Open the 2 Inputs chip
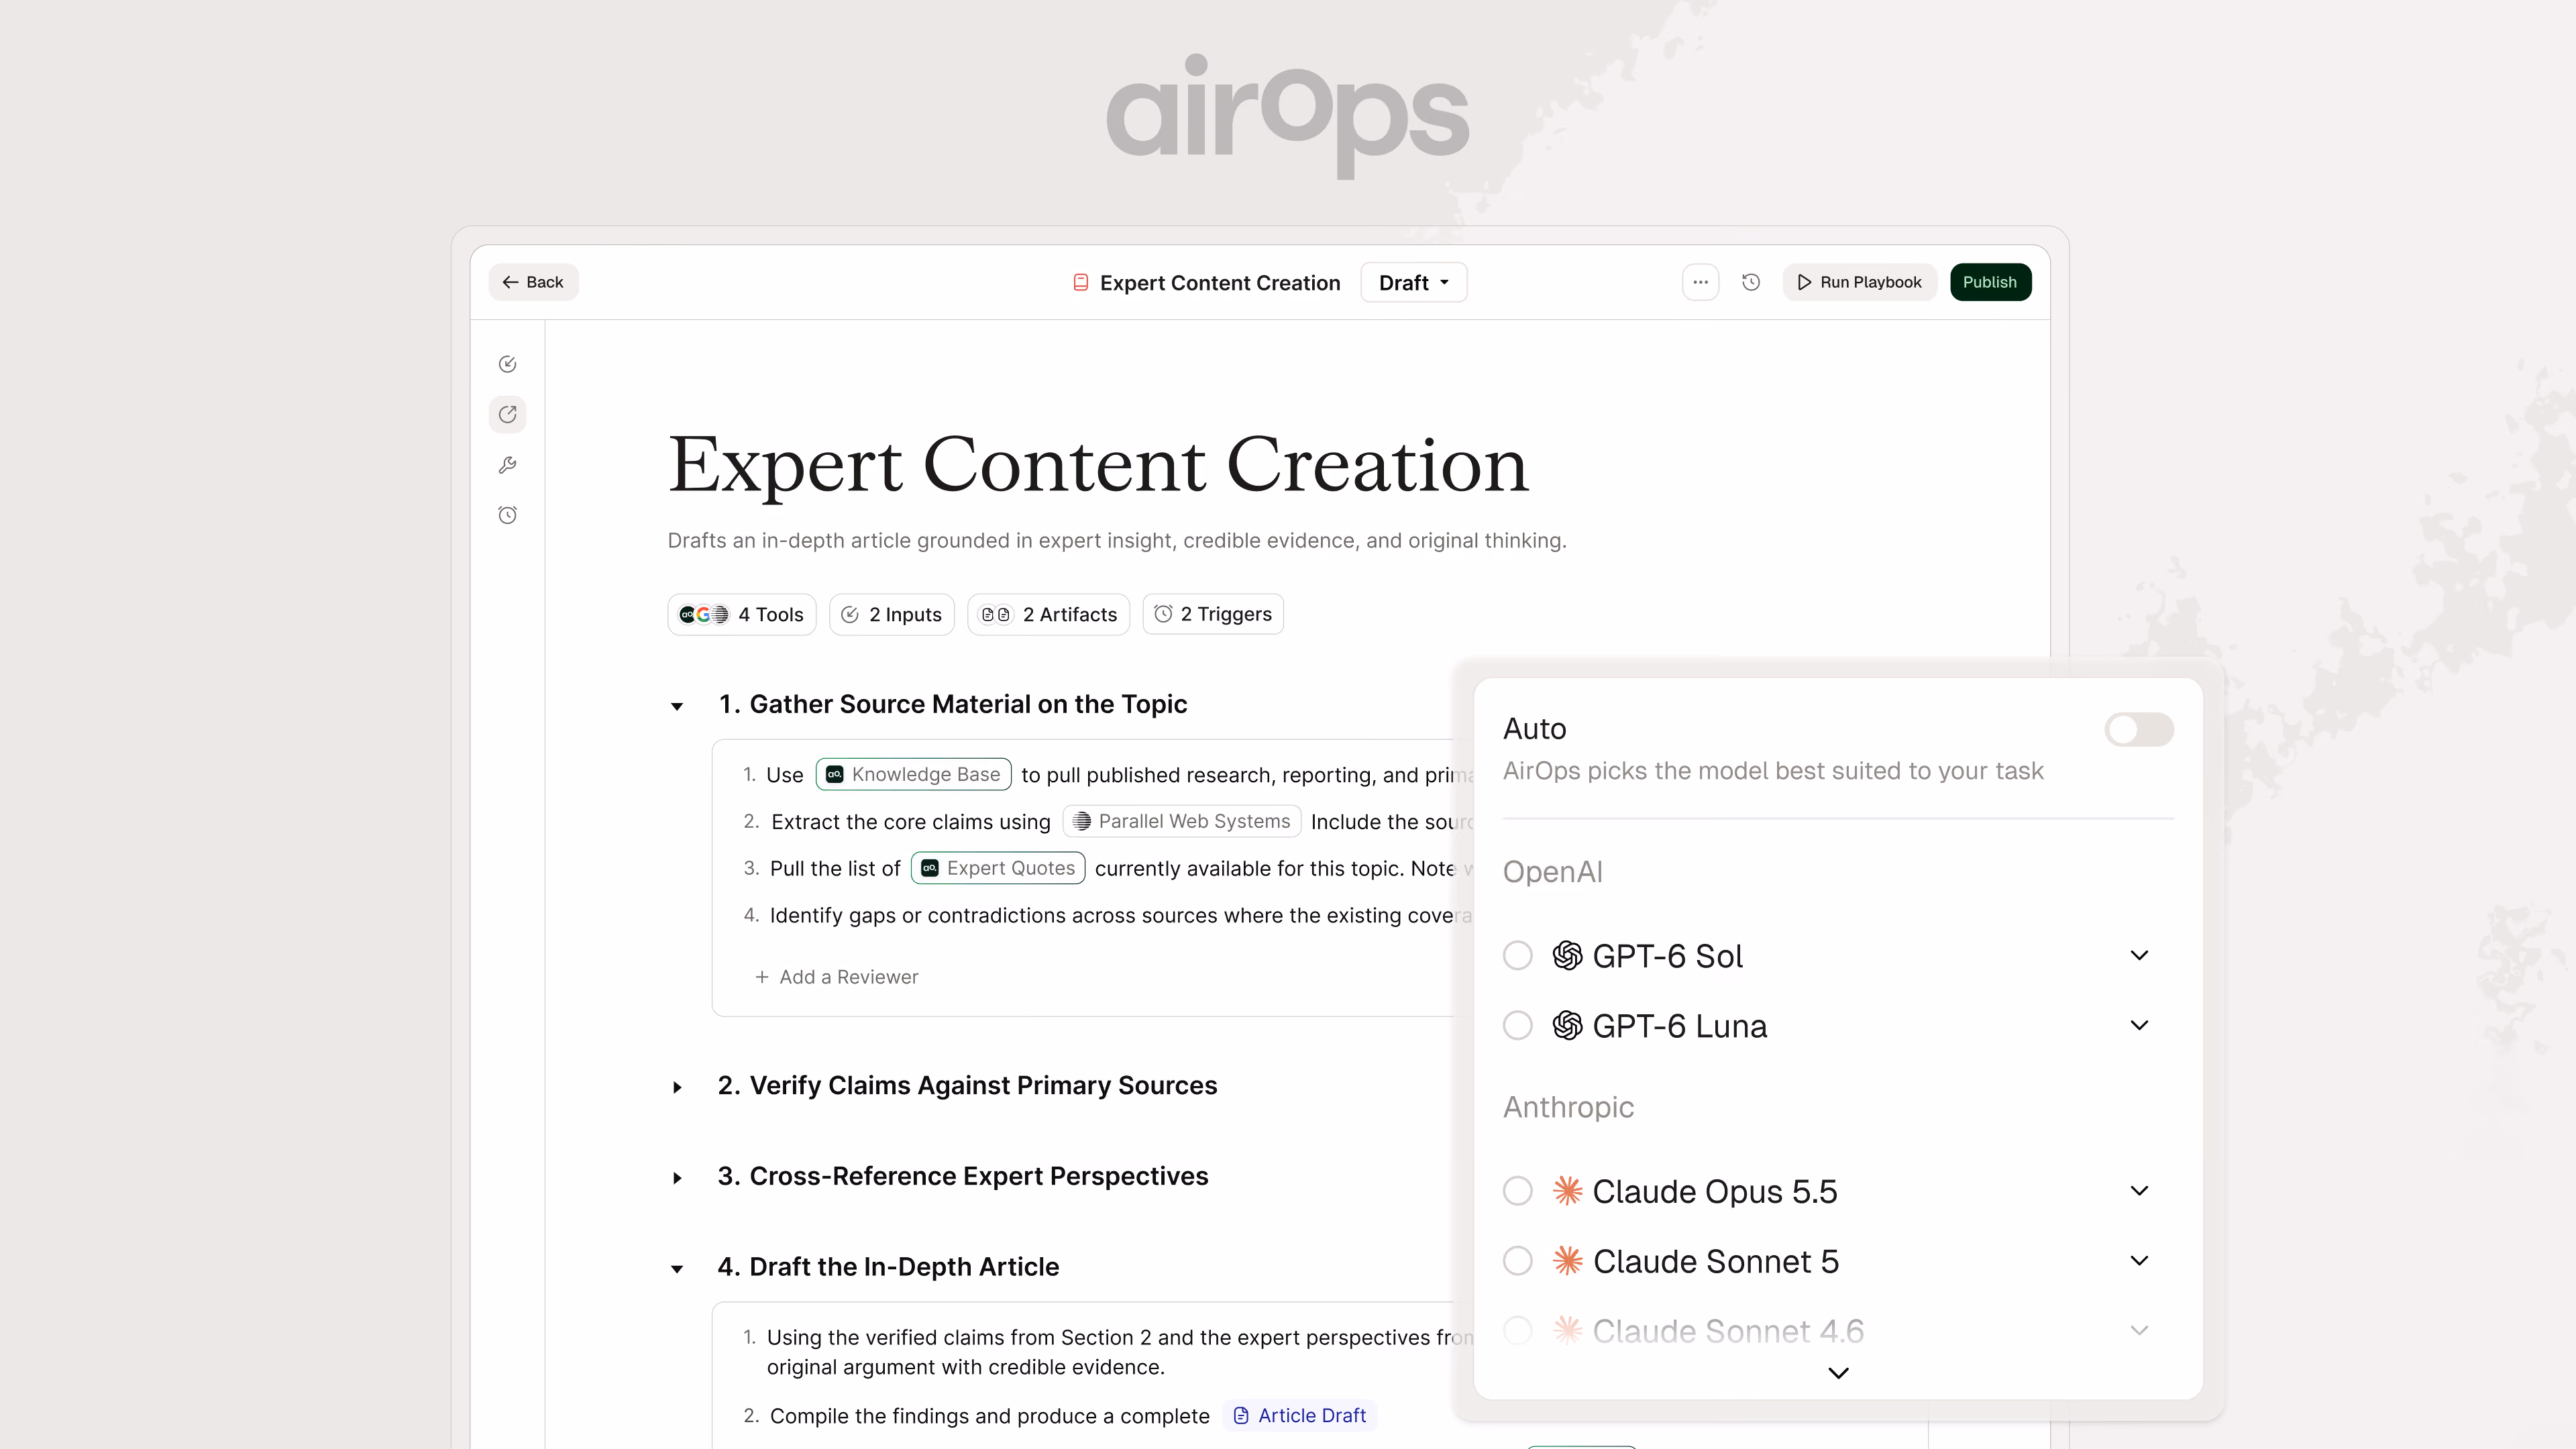Image resolution: width=2576 pixels, height=1449 pixels. coord(891,614)
